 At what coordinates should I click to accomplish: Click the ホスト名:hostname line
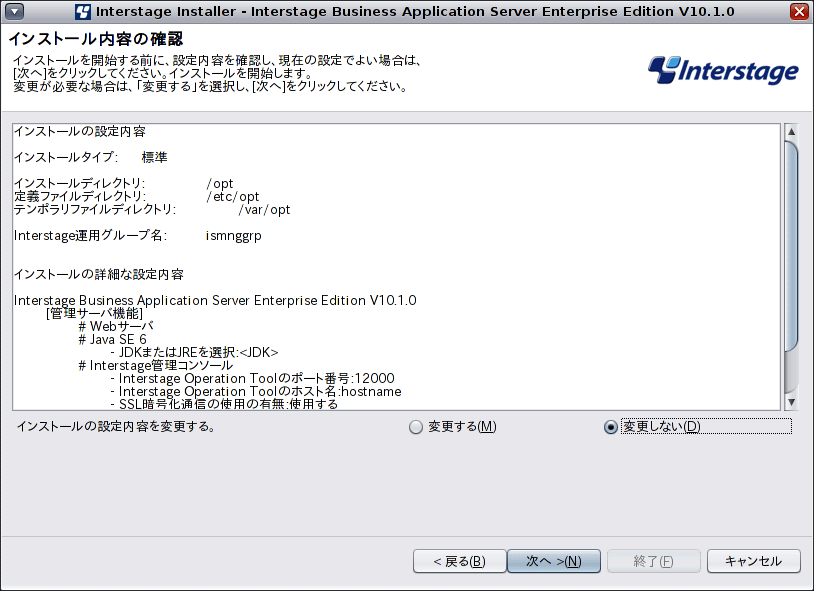(x=256, y=392)
